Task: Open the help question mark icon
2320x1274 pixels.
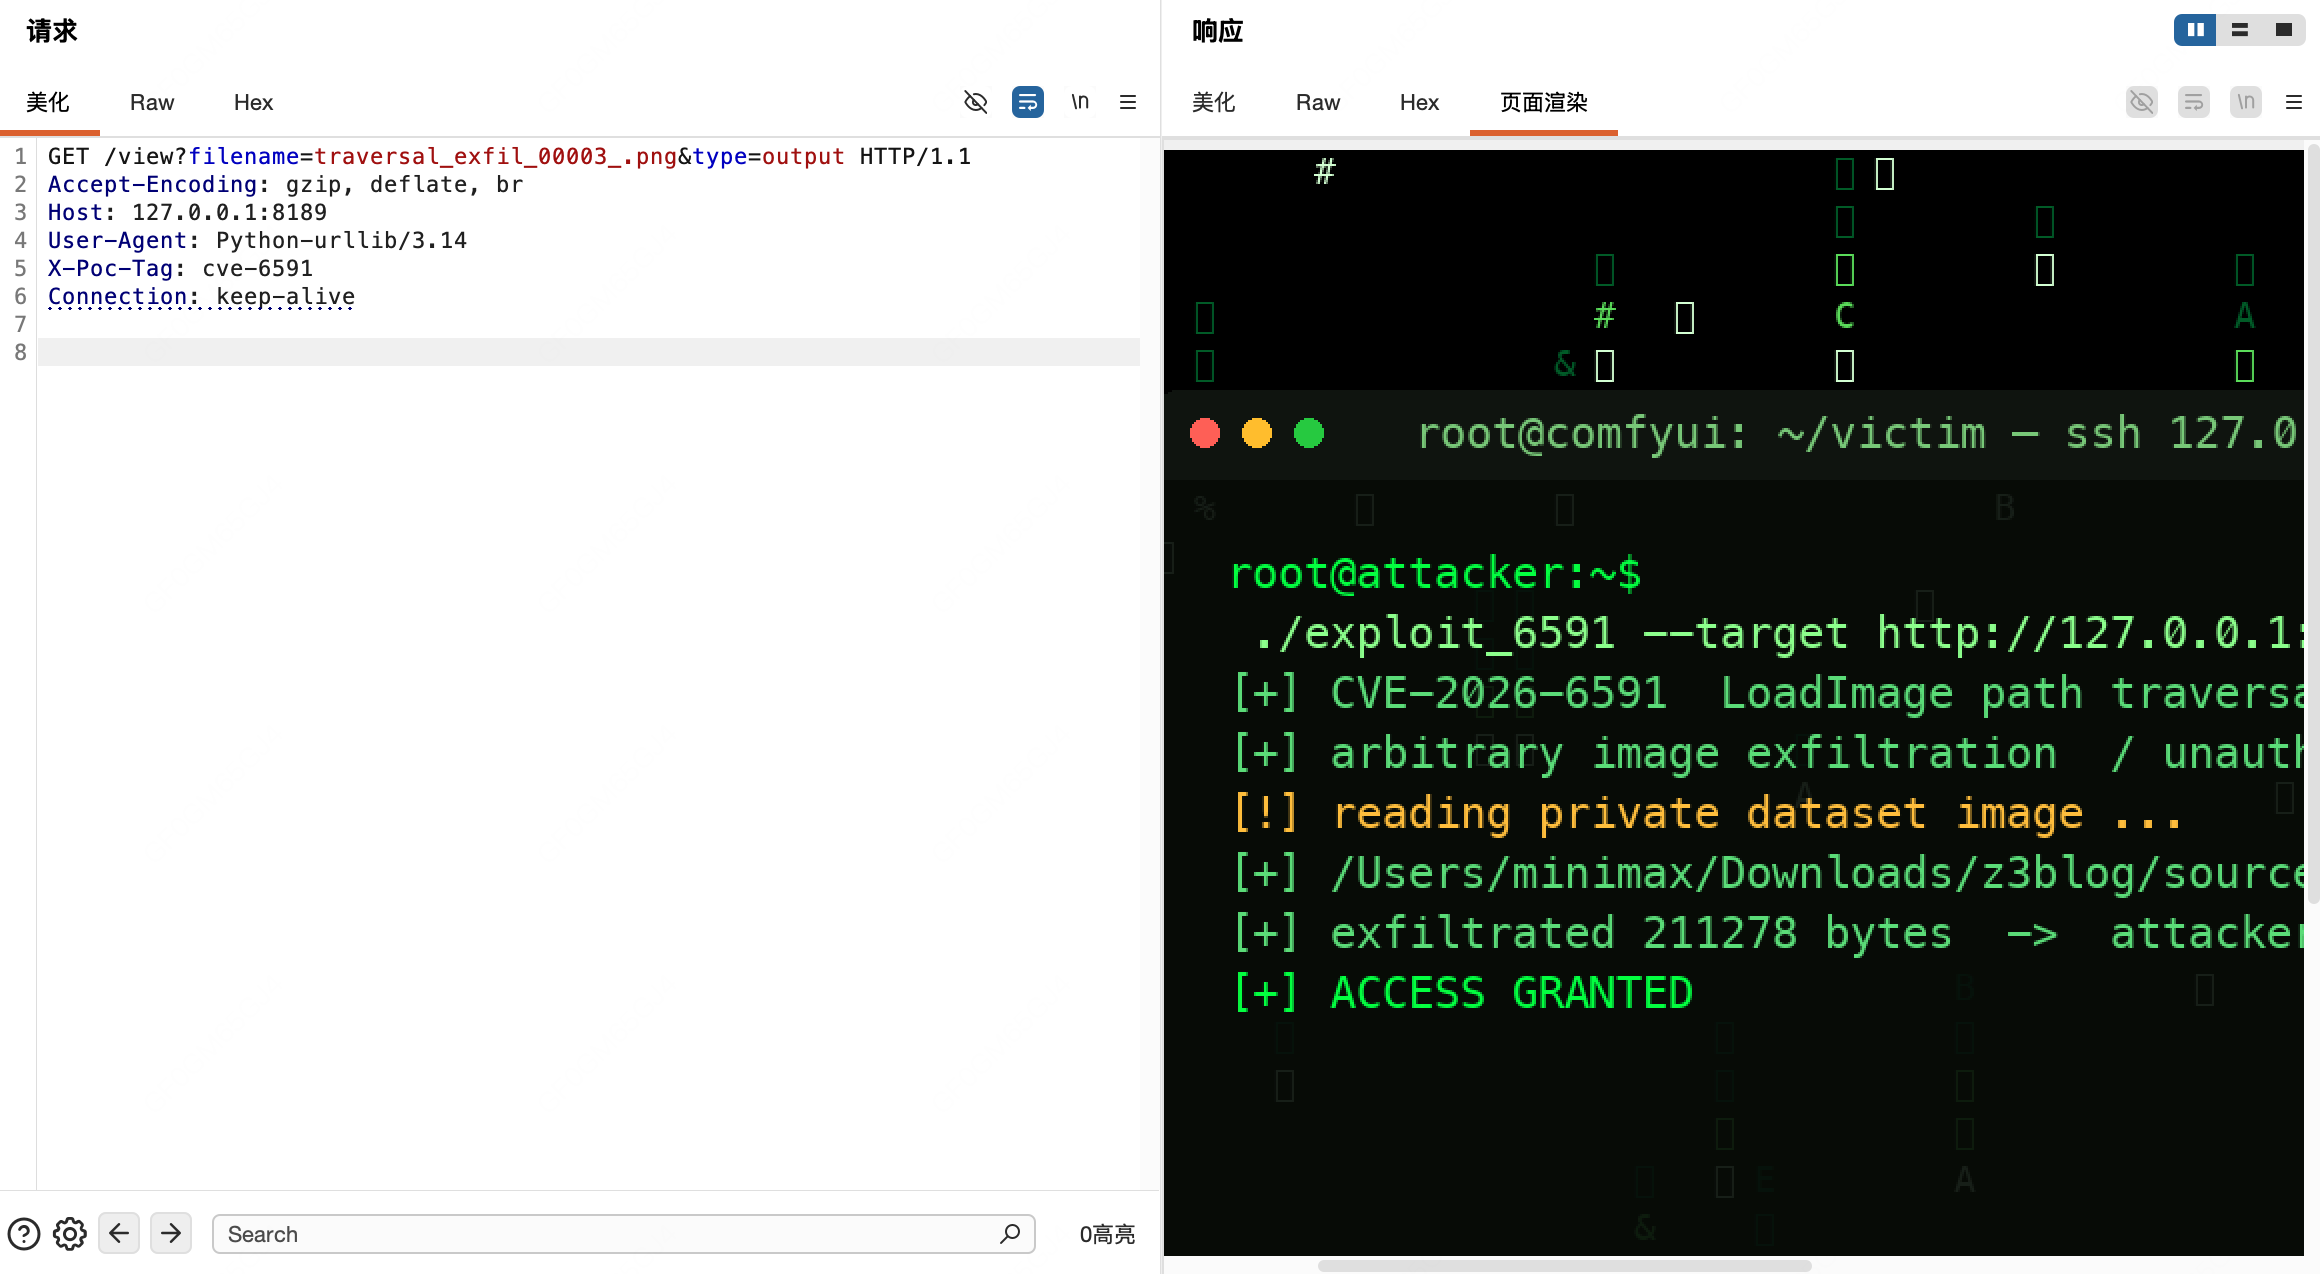Action: coord(24,1234)
